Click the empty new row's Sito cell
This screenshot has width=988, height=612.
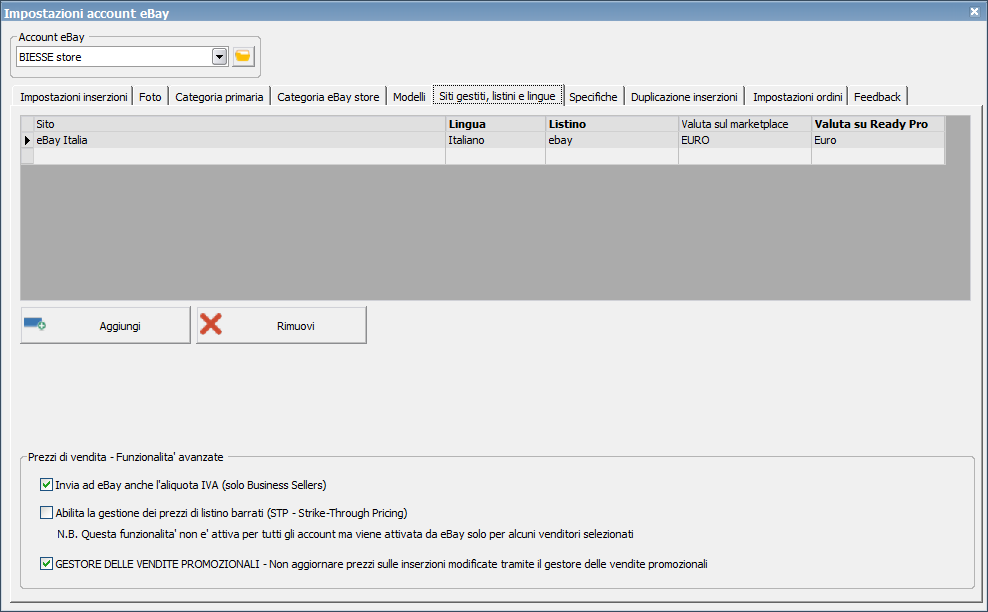[239, 156]
